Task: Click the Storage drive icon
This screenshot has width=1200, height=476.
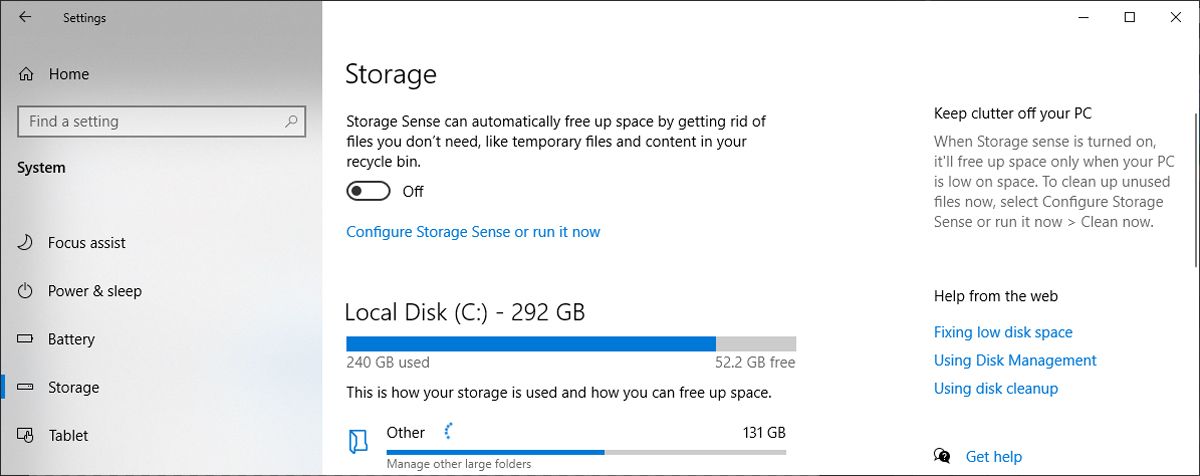Action: tap(26, 387)
